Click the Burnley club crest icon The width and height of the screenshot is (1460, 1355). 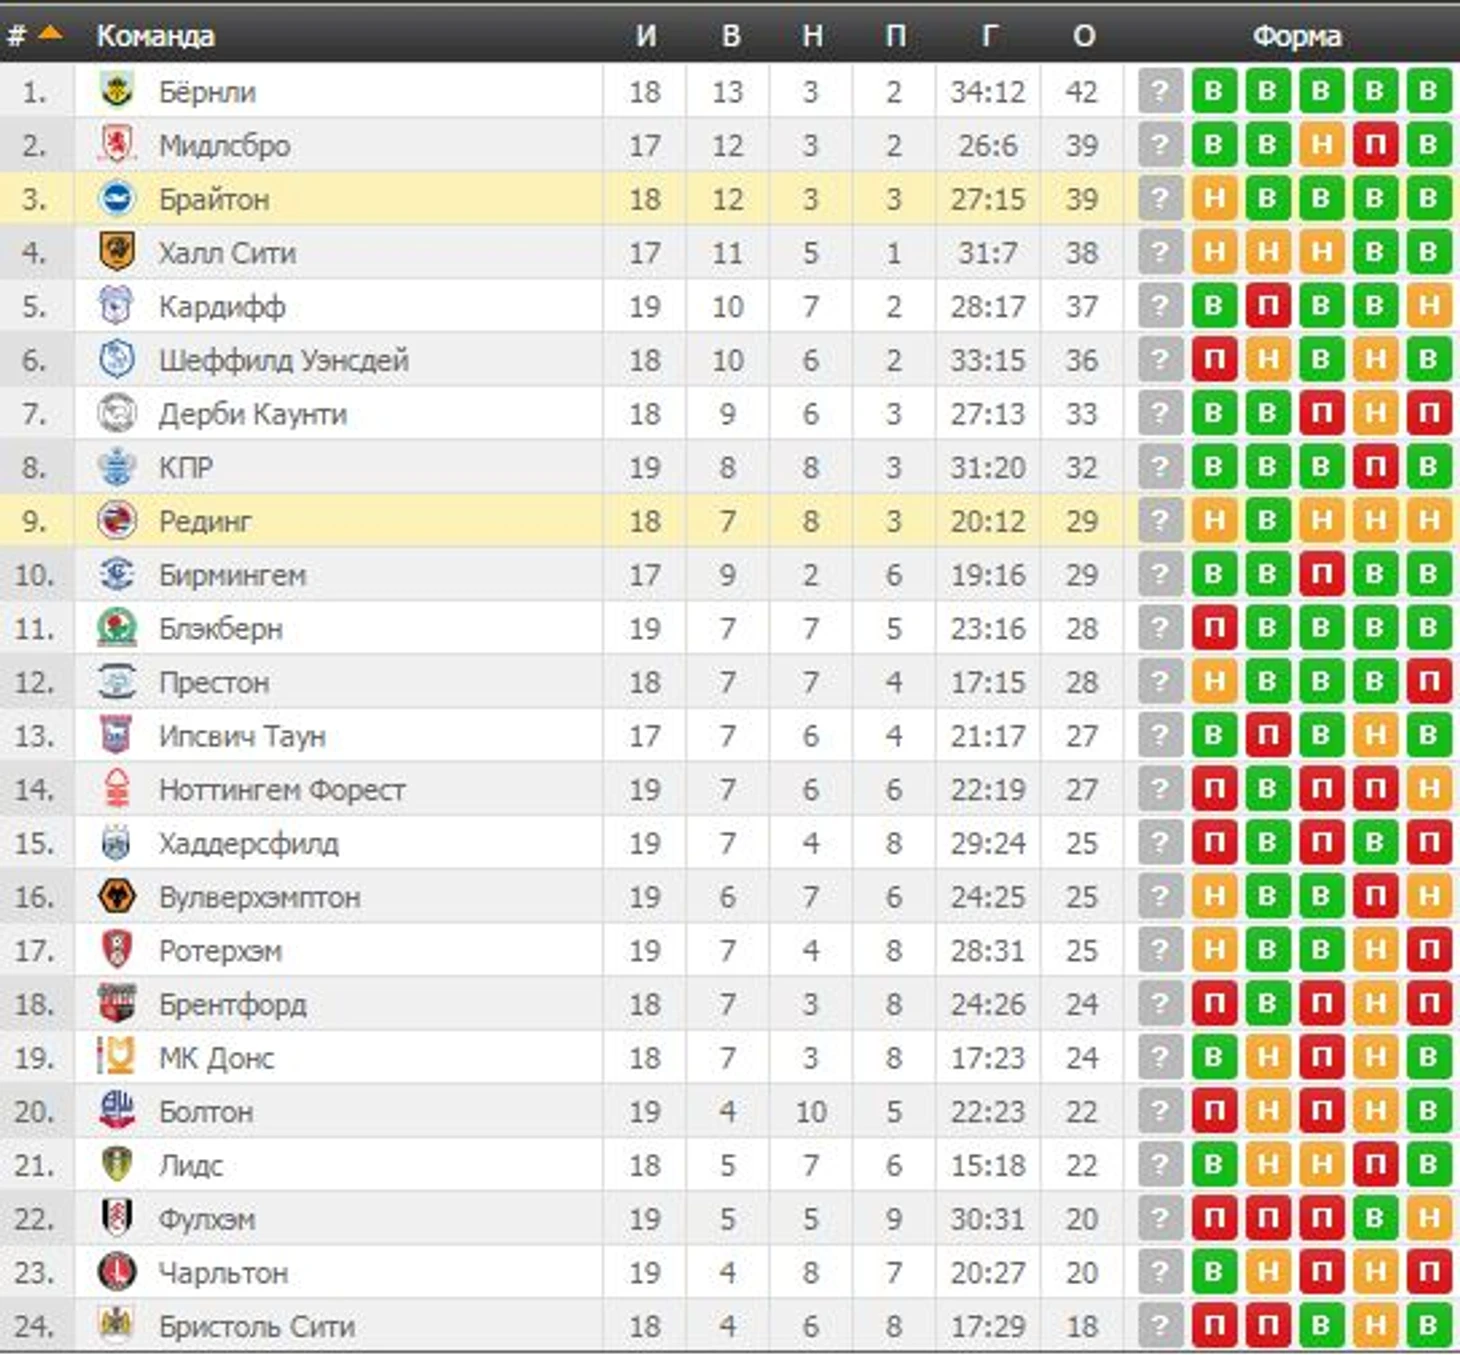point(117,91)
